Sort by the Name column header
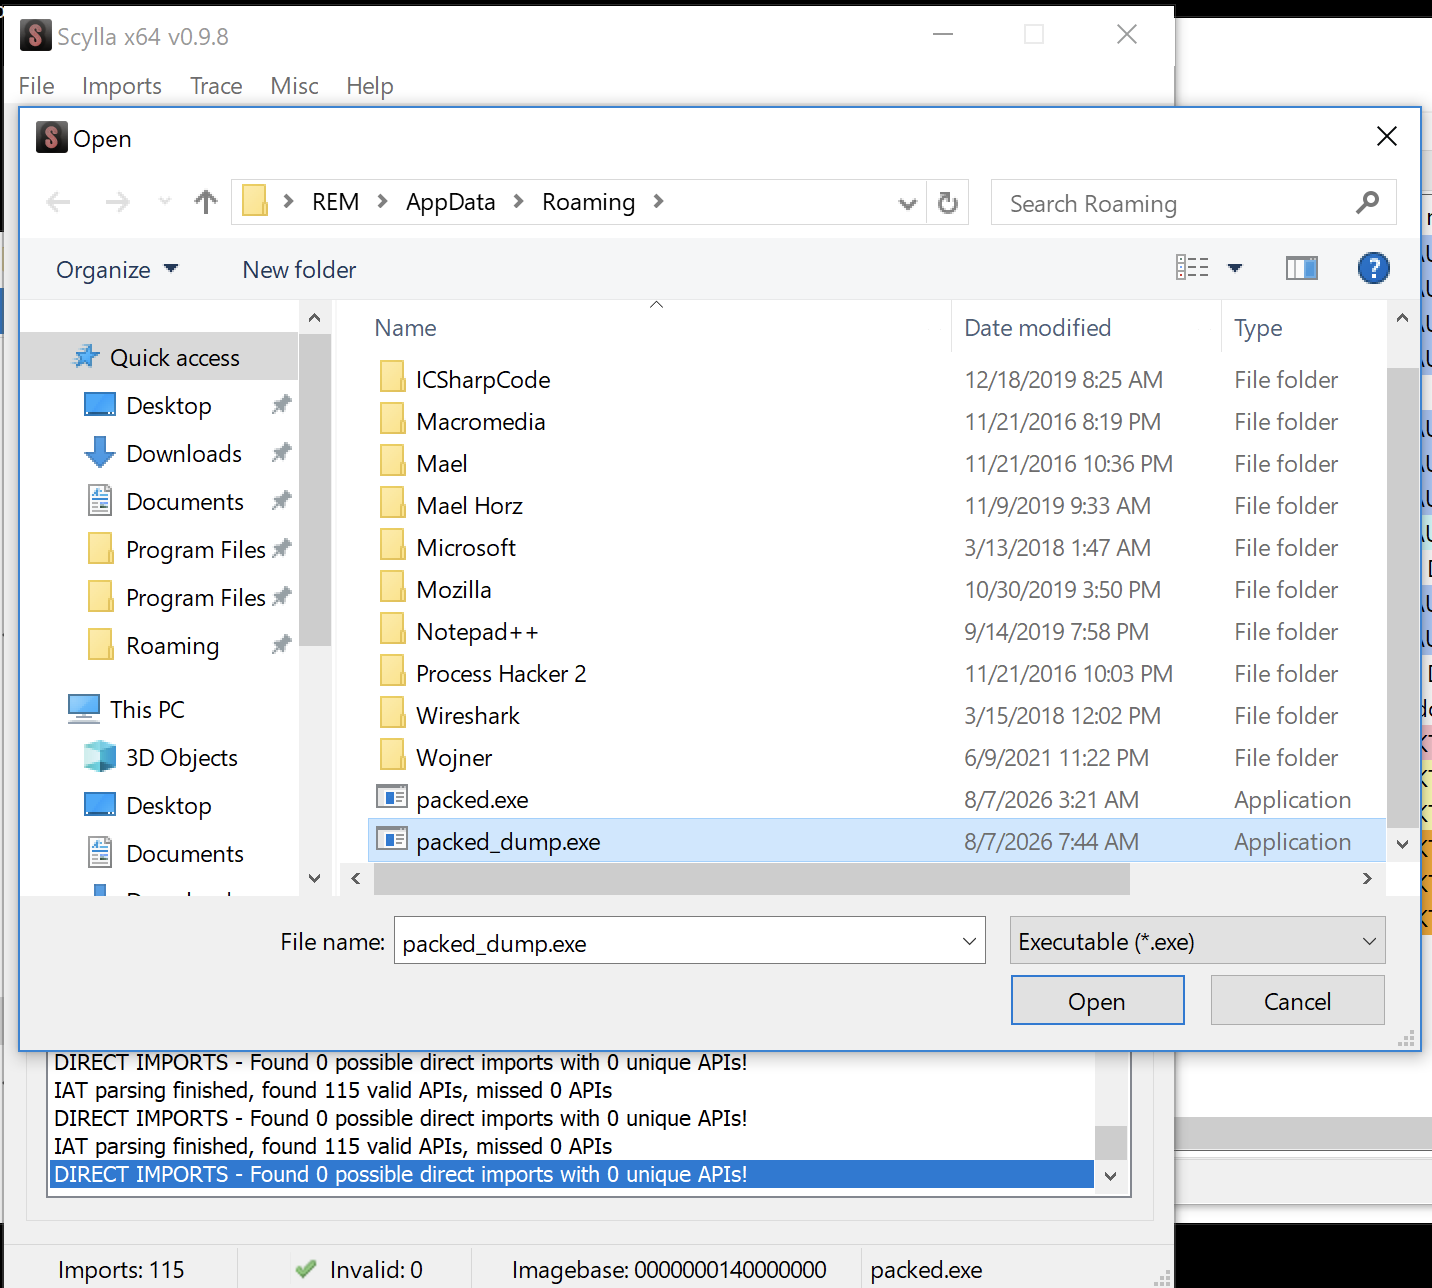The width and height of the screenshot is (1432, 1288). (x=405, y=327)
